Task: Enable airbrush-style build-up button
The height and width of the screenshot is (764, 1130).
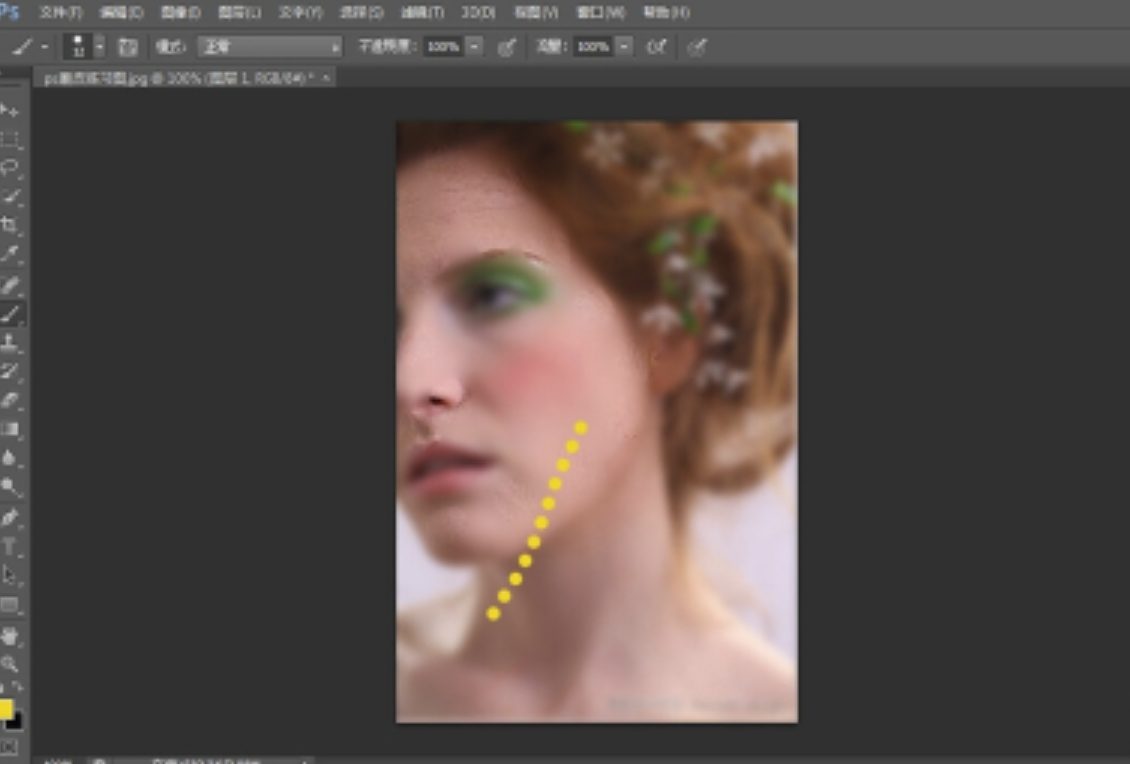Action: point(657,47)
